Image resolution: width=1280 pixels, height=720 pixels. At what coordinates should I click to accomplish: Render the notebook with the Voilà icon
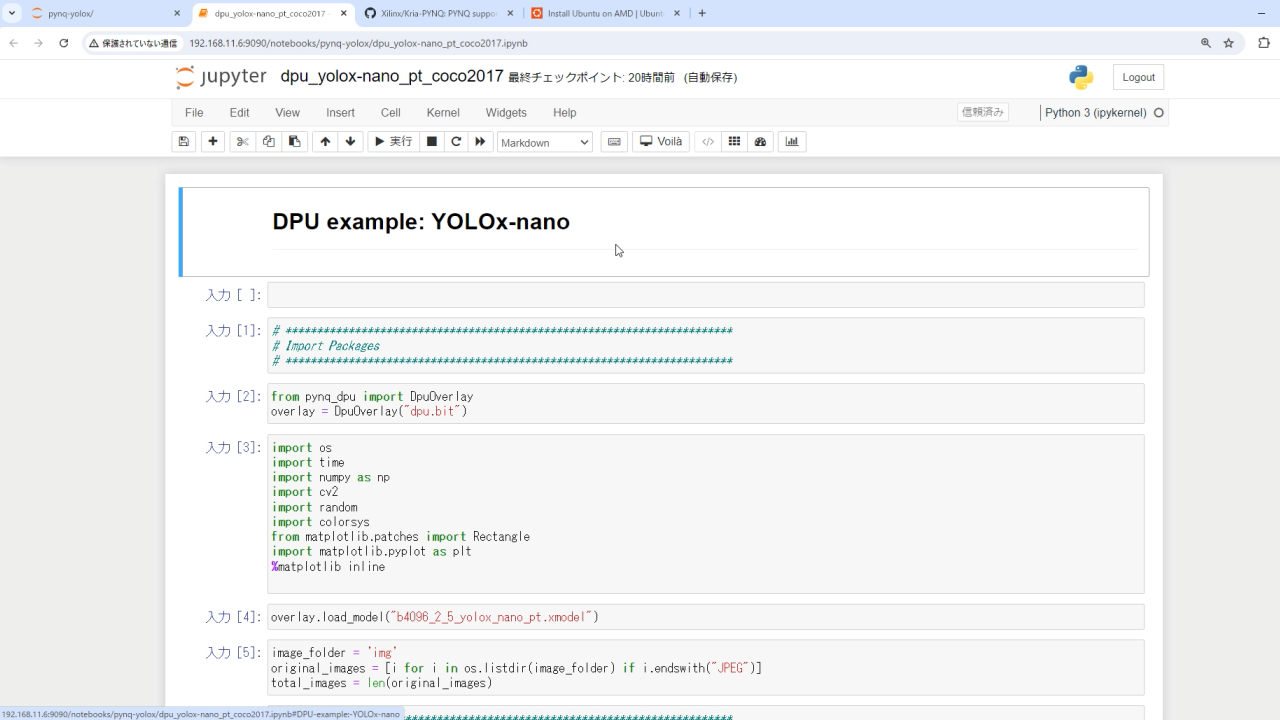coord(660,141)
